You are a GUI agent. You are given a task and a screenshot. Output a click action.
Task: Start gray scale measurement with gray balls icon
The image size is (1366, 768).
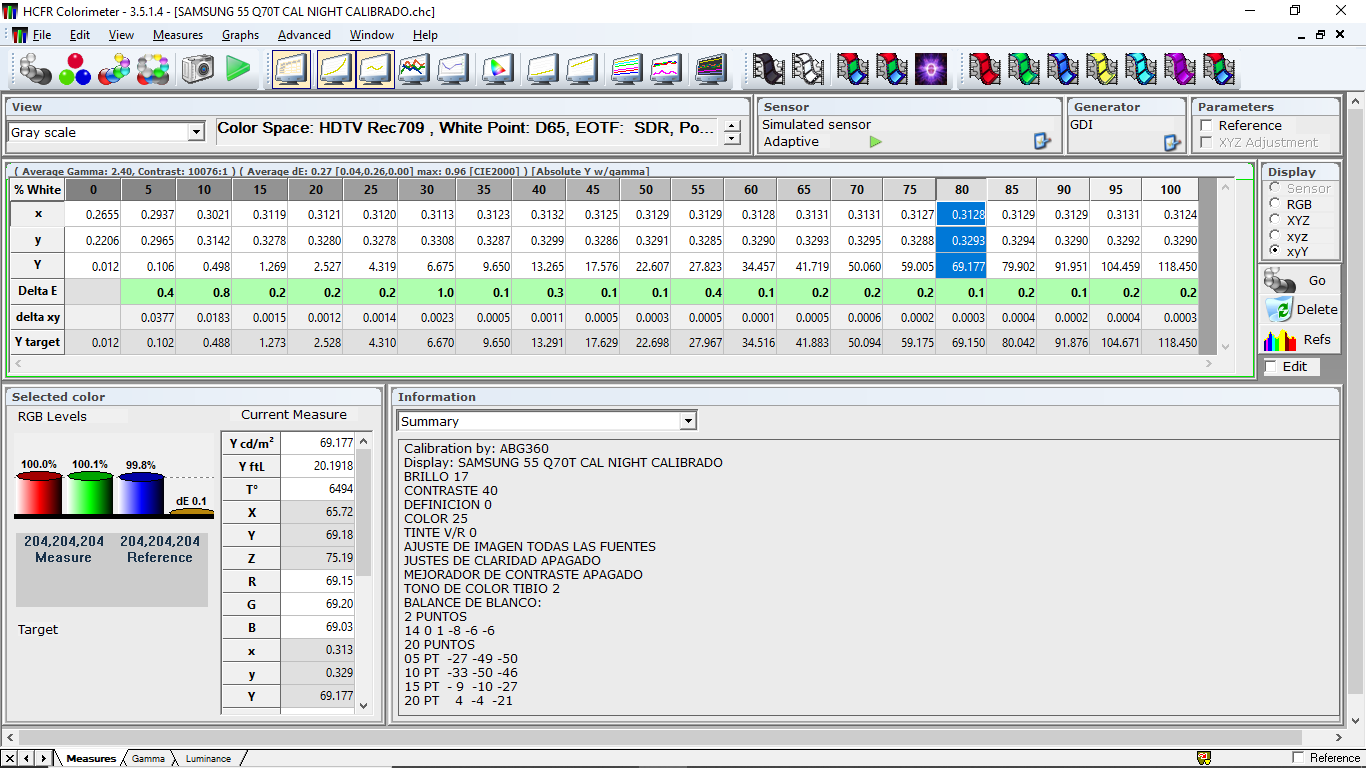click(x=36, y=69)
